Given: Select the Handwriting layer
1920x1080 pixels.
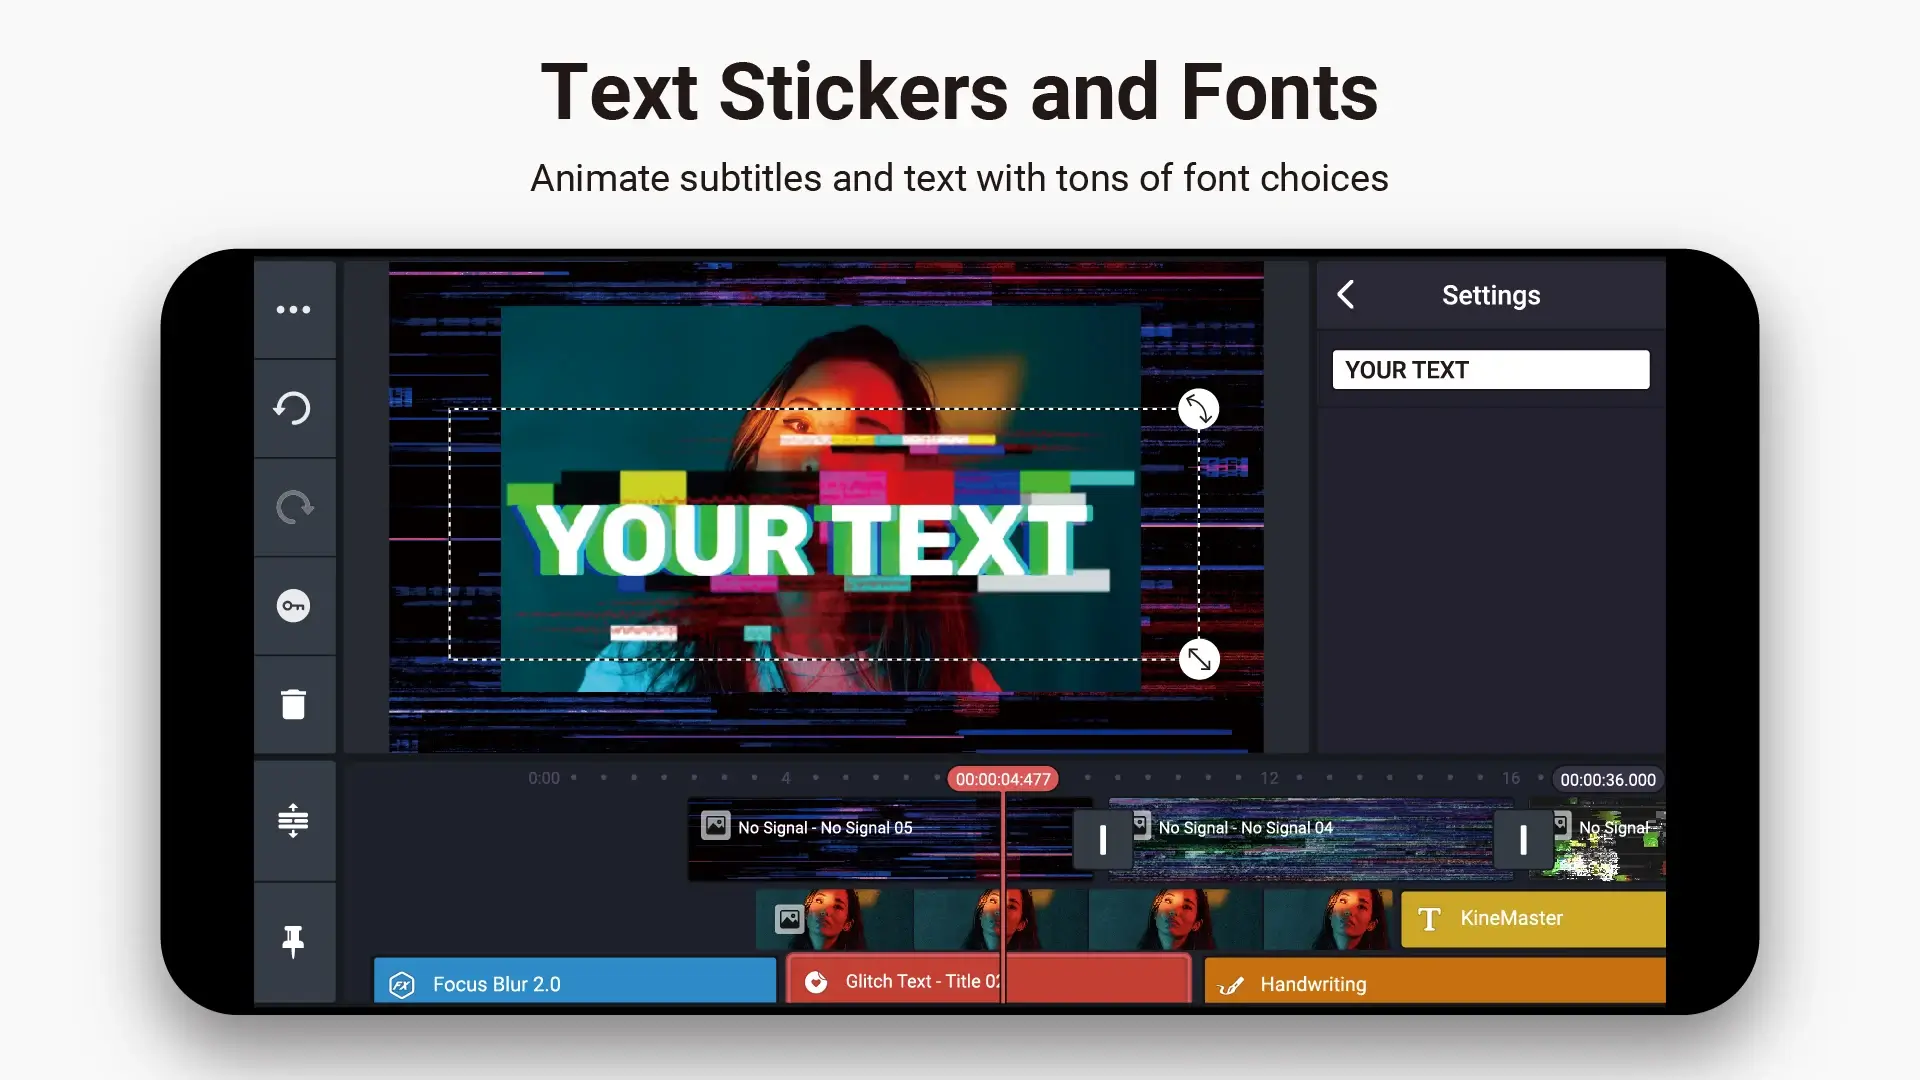Looking at the screenshot, I should pyautogui.click(x=1435, y=981).
